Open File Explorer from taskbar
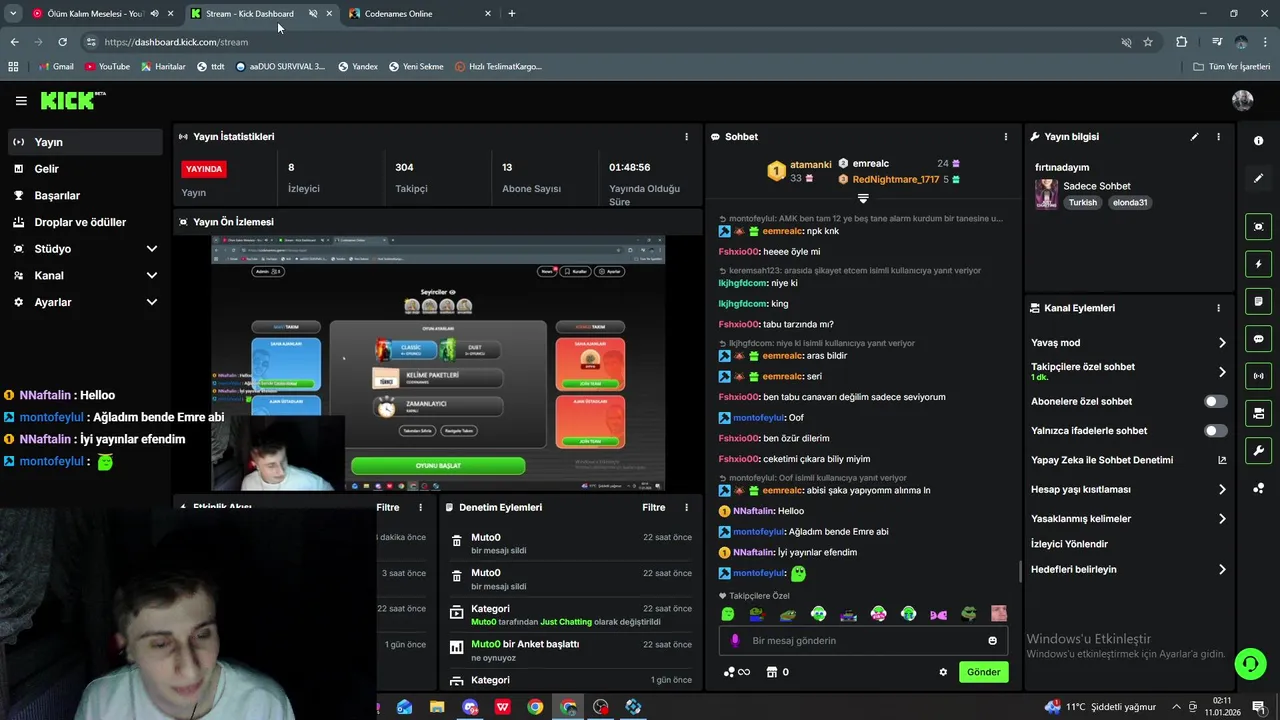This screenshot has width=1280, height=720. pos(437,707)
